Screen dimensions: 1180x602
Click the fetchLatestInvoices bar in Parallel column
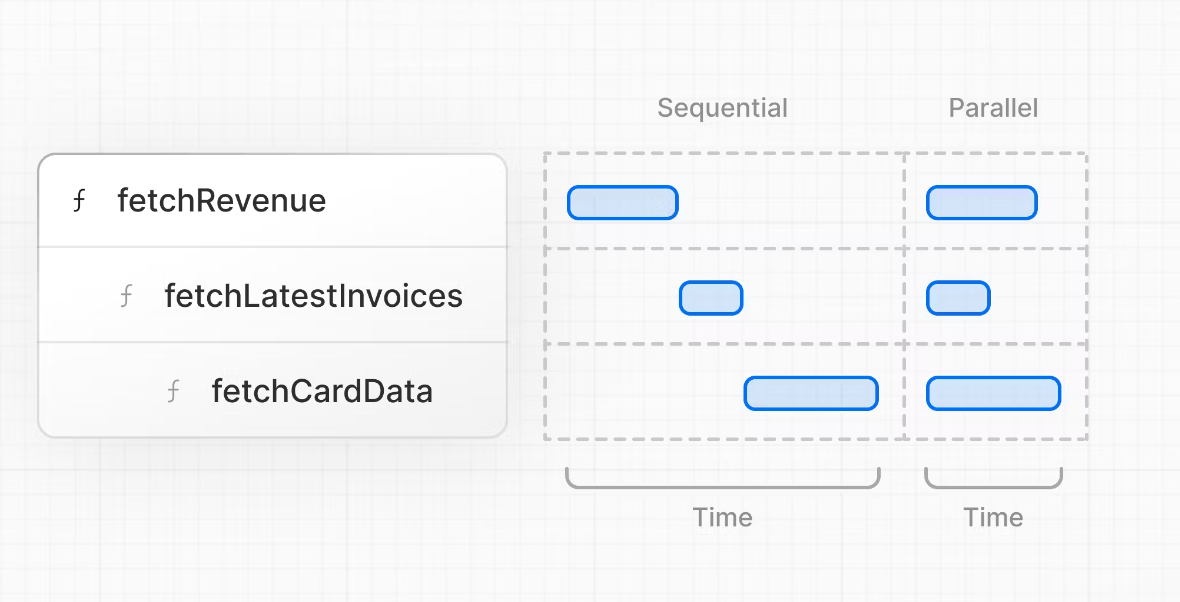[x=958, y=298]
